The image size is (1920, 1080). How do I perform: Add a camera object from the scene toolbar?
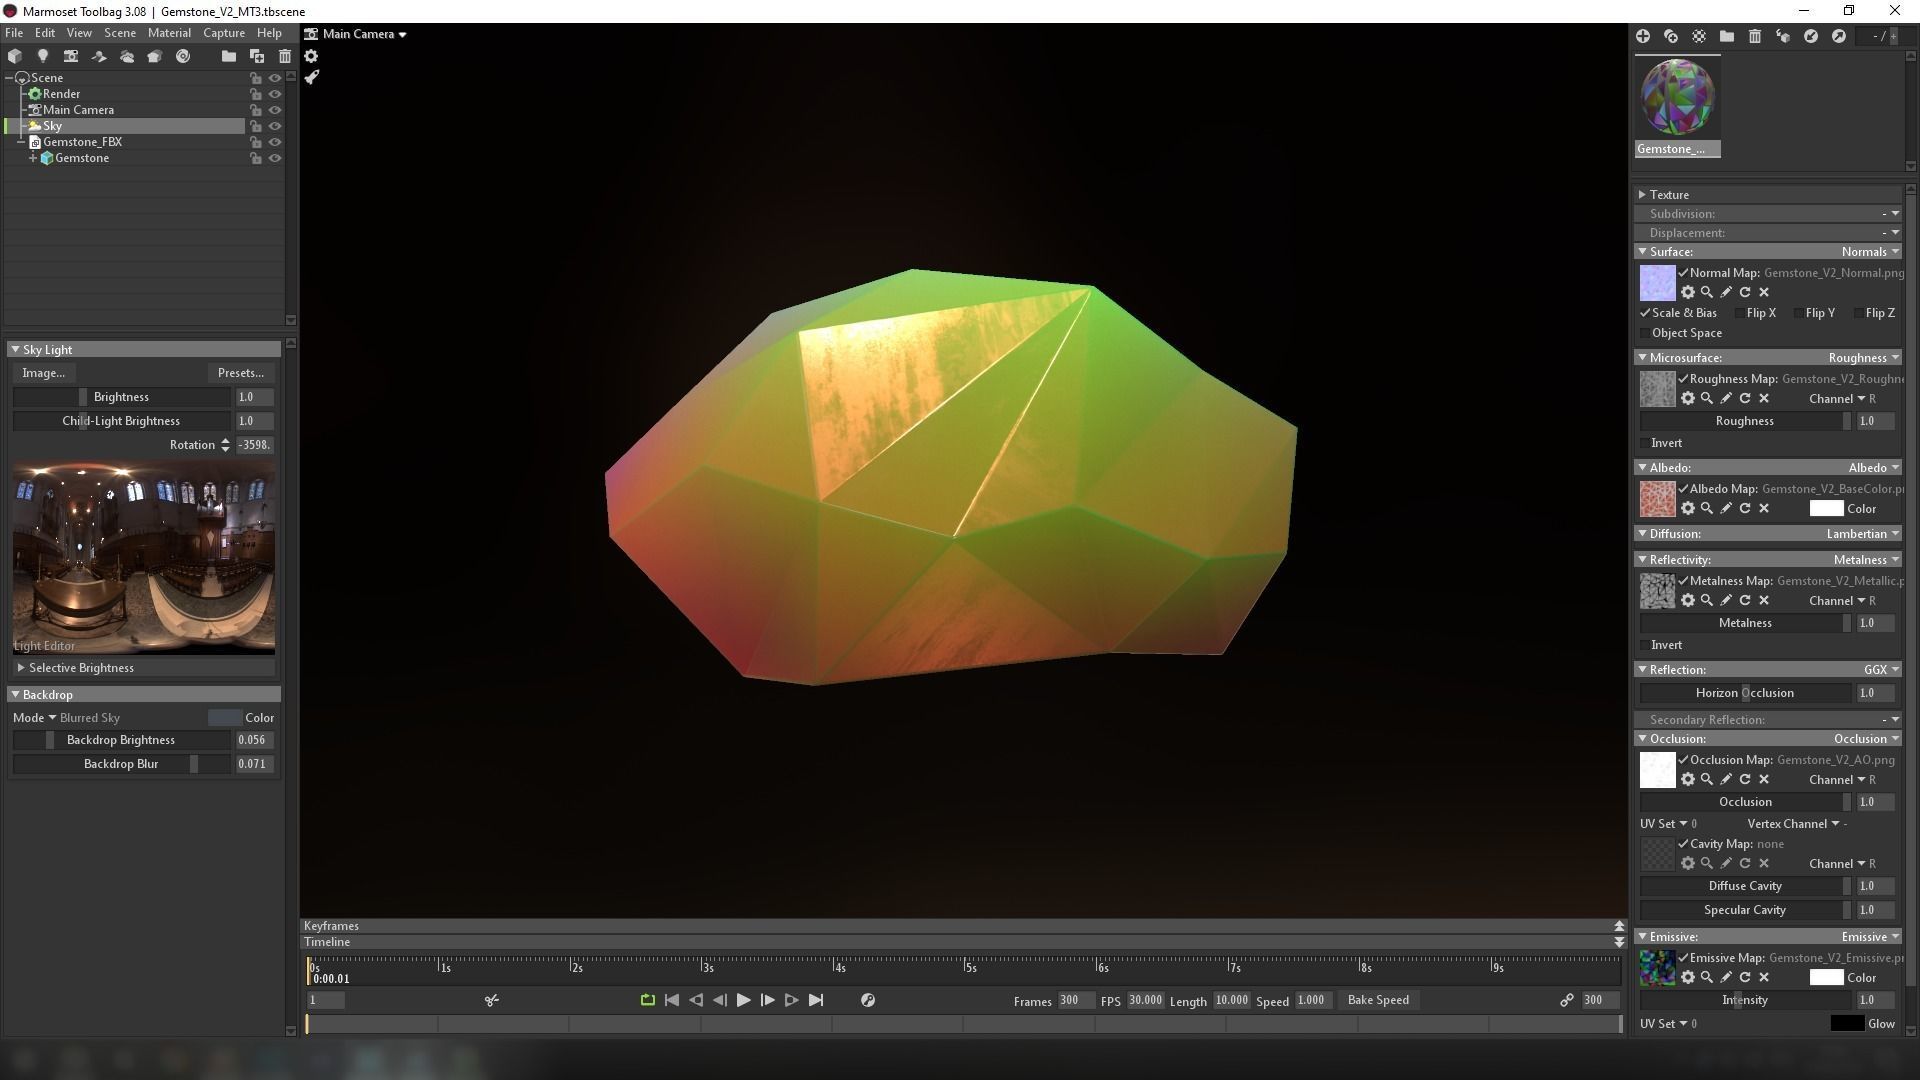click(x=70, y=57)
